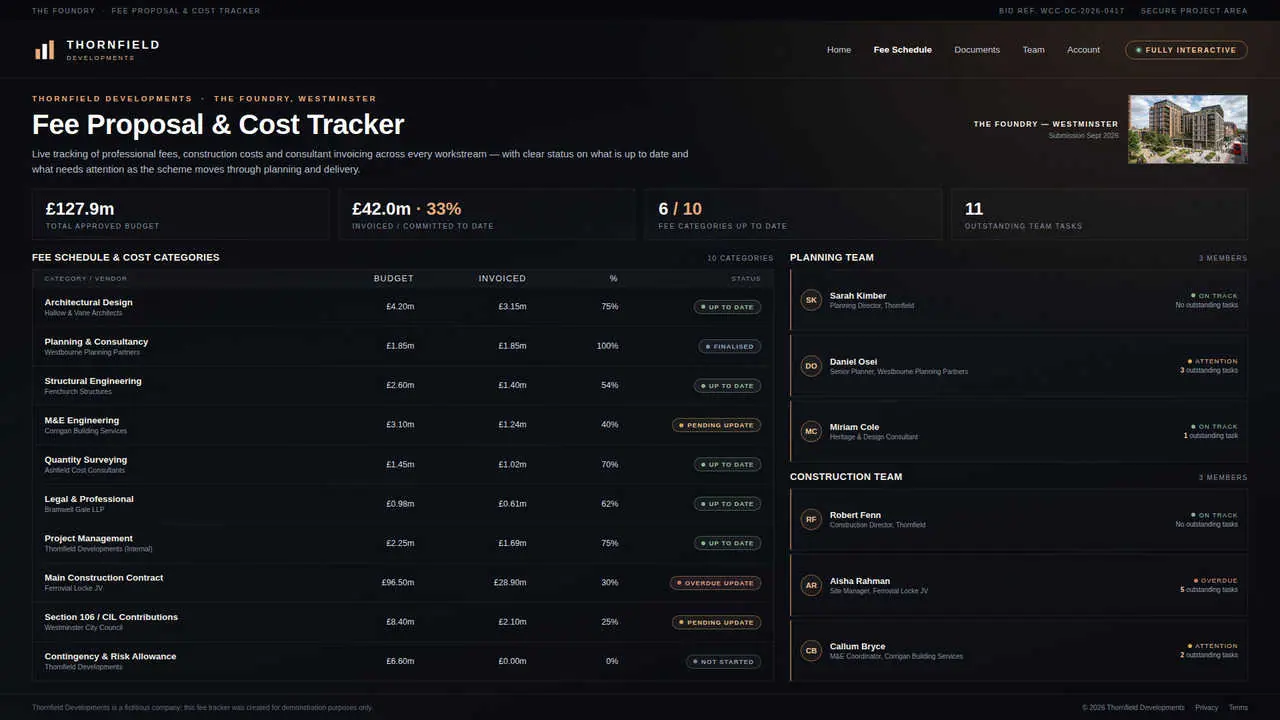Click Daniel Osei's Attention status label

[x=1212, y=362]
